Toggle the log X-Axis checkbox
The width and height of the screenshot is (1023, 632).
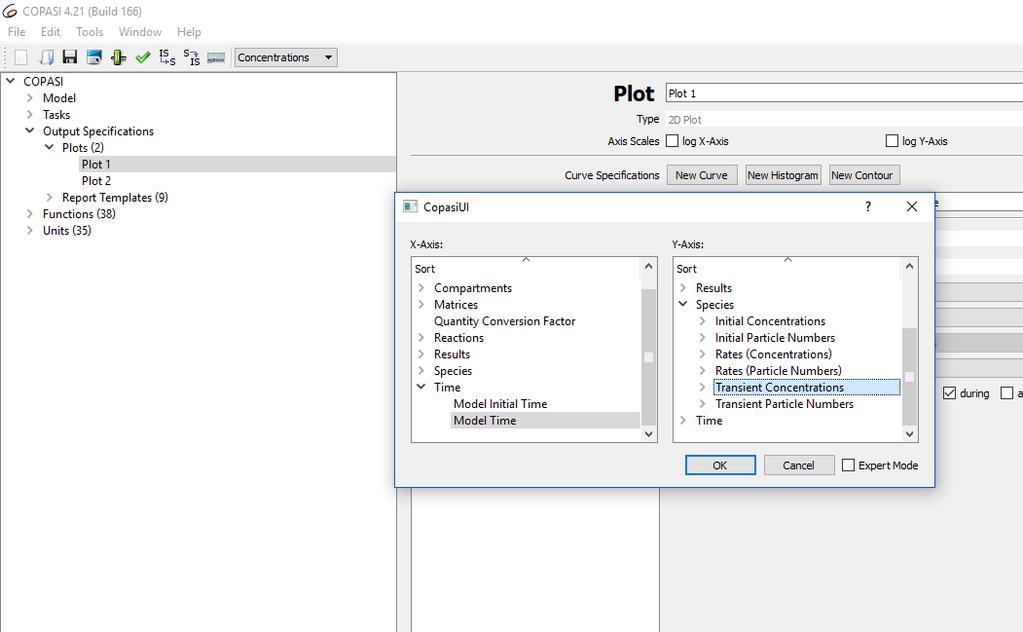pos(672,141)
